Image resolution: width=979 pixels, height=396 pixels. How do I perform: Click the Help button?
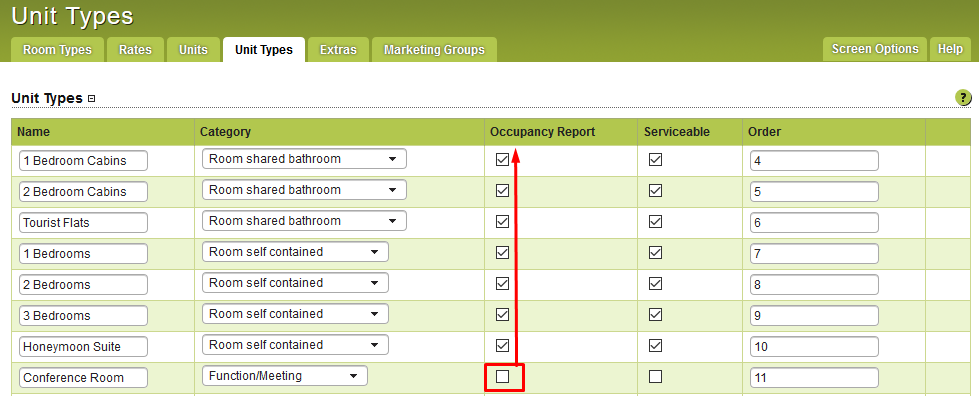[x=950, y=49]
